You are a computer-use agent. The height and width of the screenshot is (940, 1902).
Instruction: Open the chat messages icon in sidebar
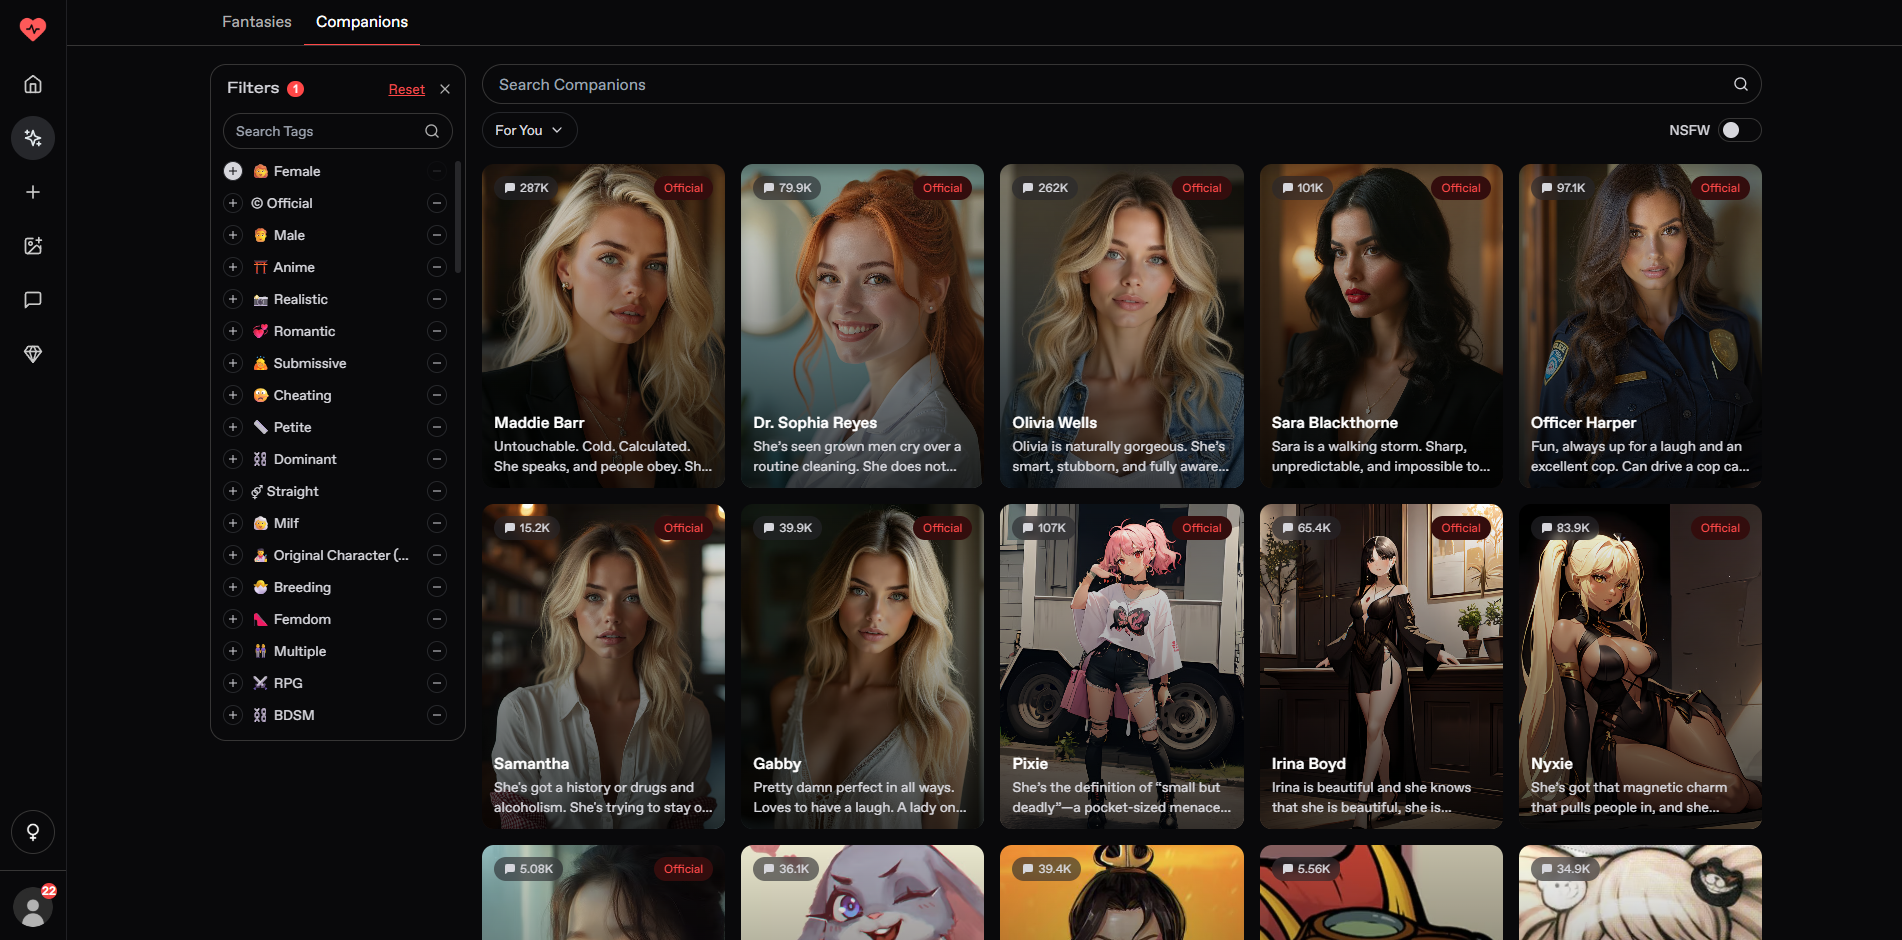click(x=33, y=300)
